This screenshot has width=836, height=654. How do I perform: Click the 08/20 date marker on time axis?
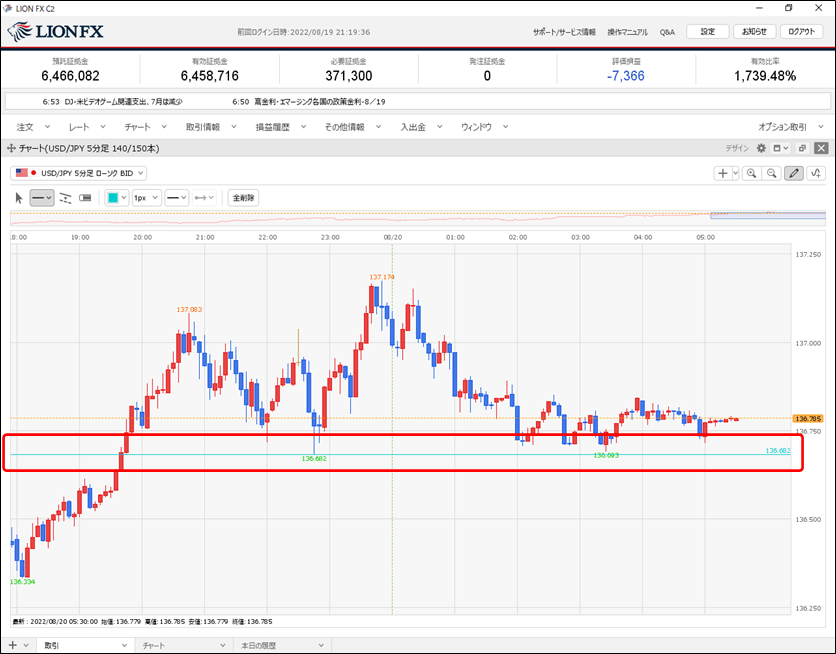[x=393, y=237]
